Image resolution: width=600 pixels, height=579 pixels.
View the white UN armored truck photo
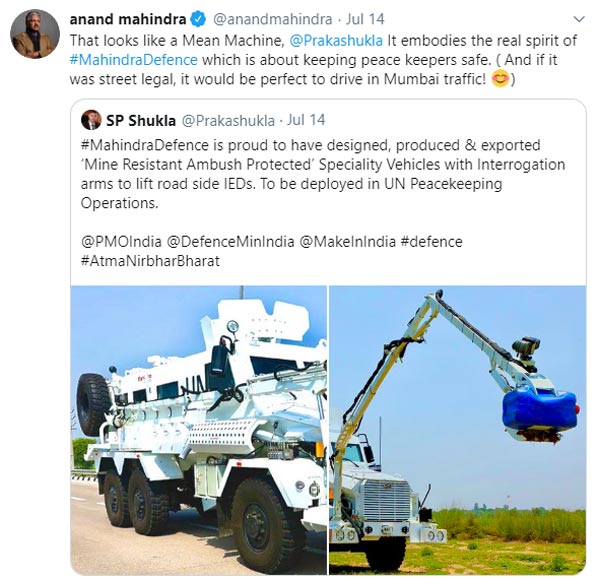199,430
